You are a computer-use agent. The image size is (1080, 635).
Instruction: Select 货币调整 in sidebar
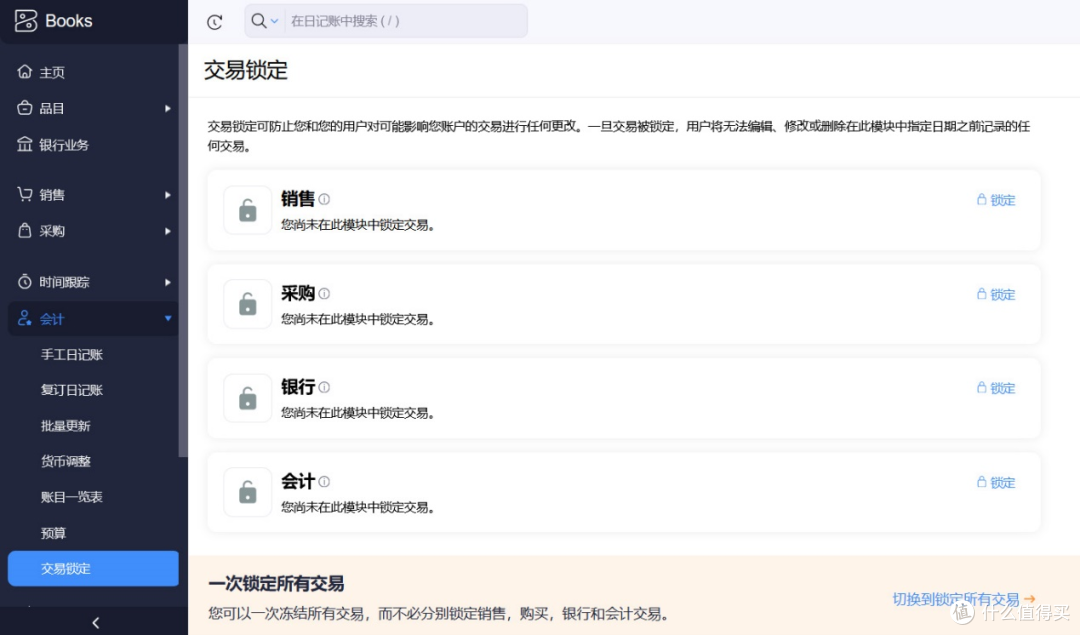coord(65,461)
